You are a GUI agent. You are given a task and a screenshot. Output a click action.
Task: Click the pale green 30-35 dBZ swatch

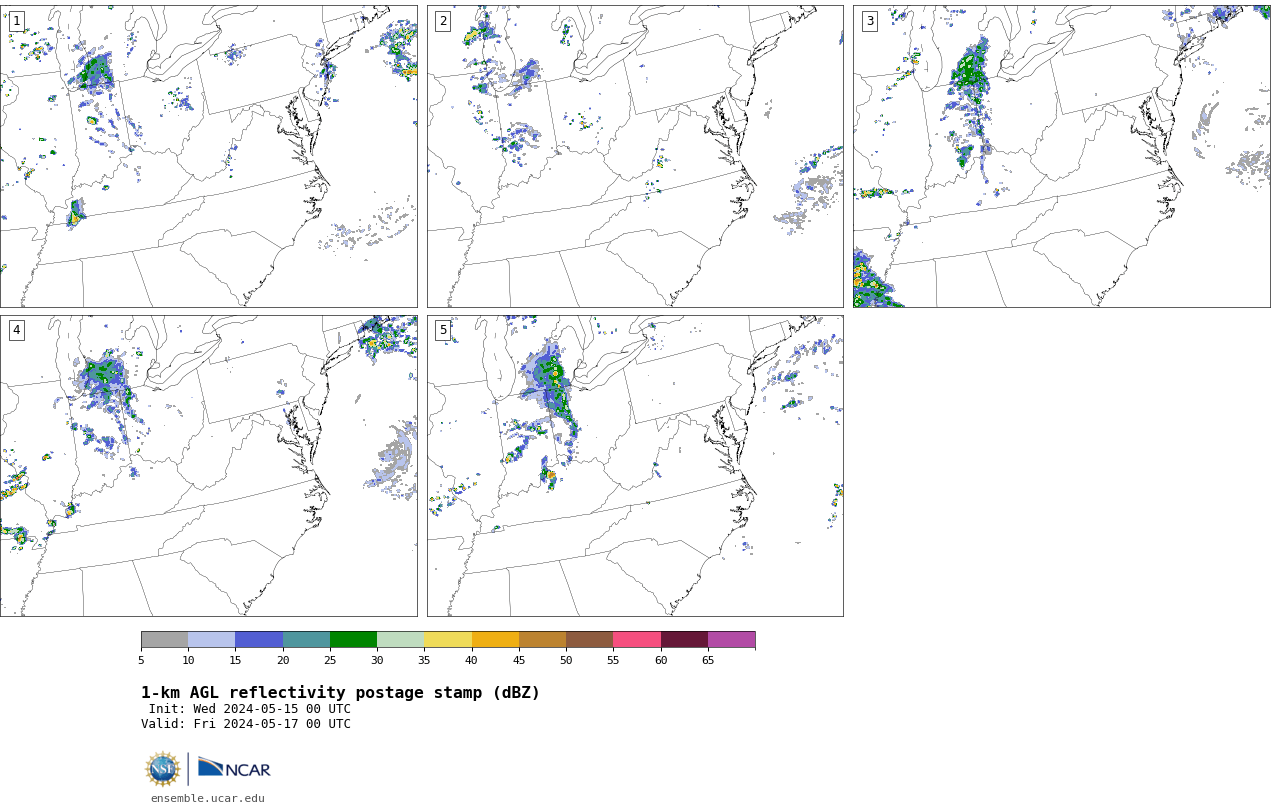(401, 640)
